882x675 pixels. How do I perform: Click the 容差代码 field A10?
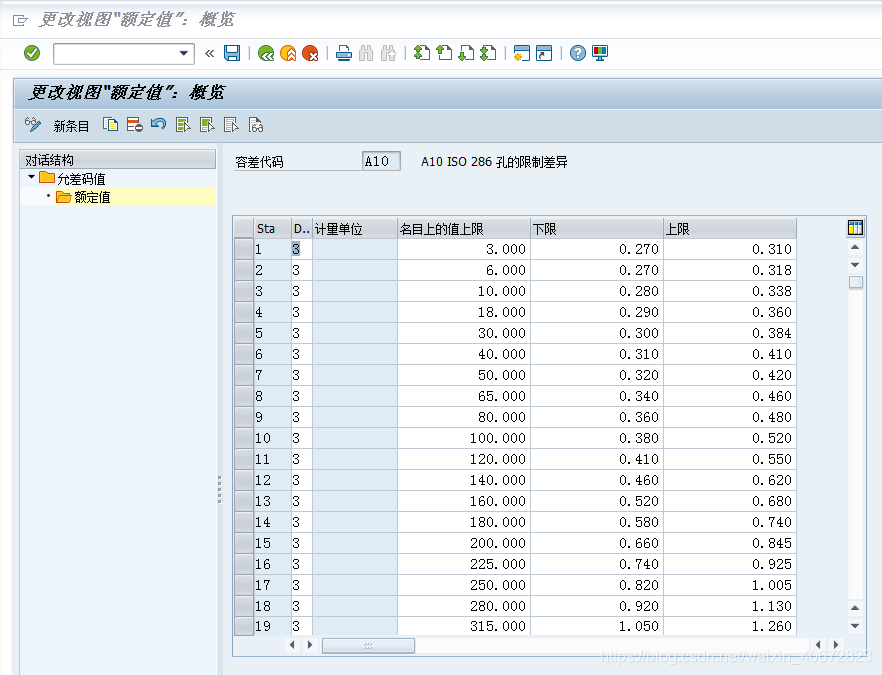tap(381, 161)
